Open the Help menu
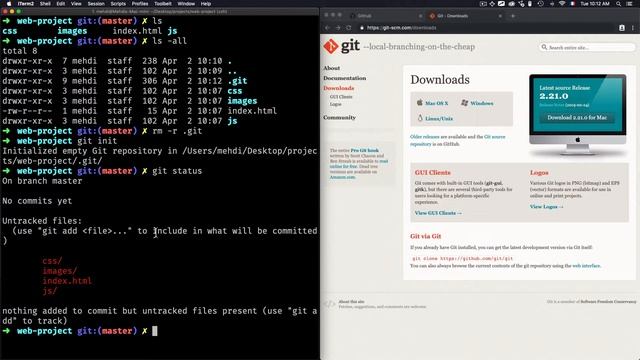This screenshot has height=360, width=640. point(206,4)
